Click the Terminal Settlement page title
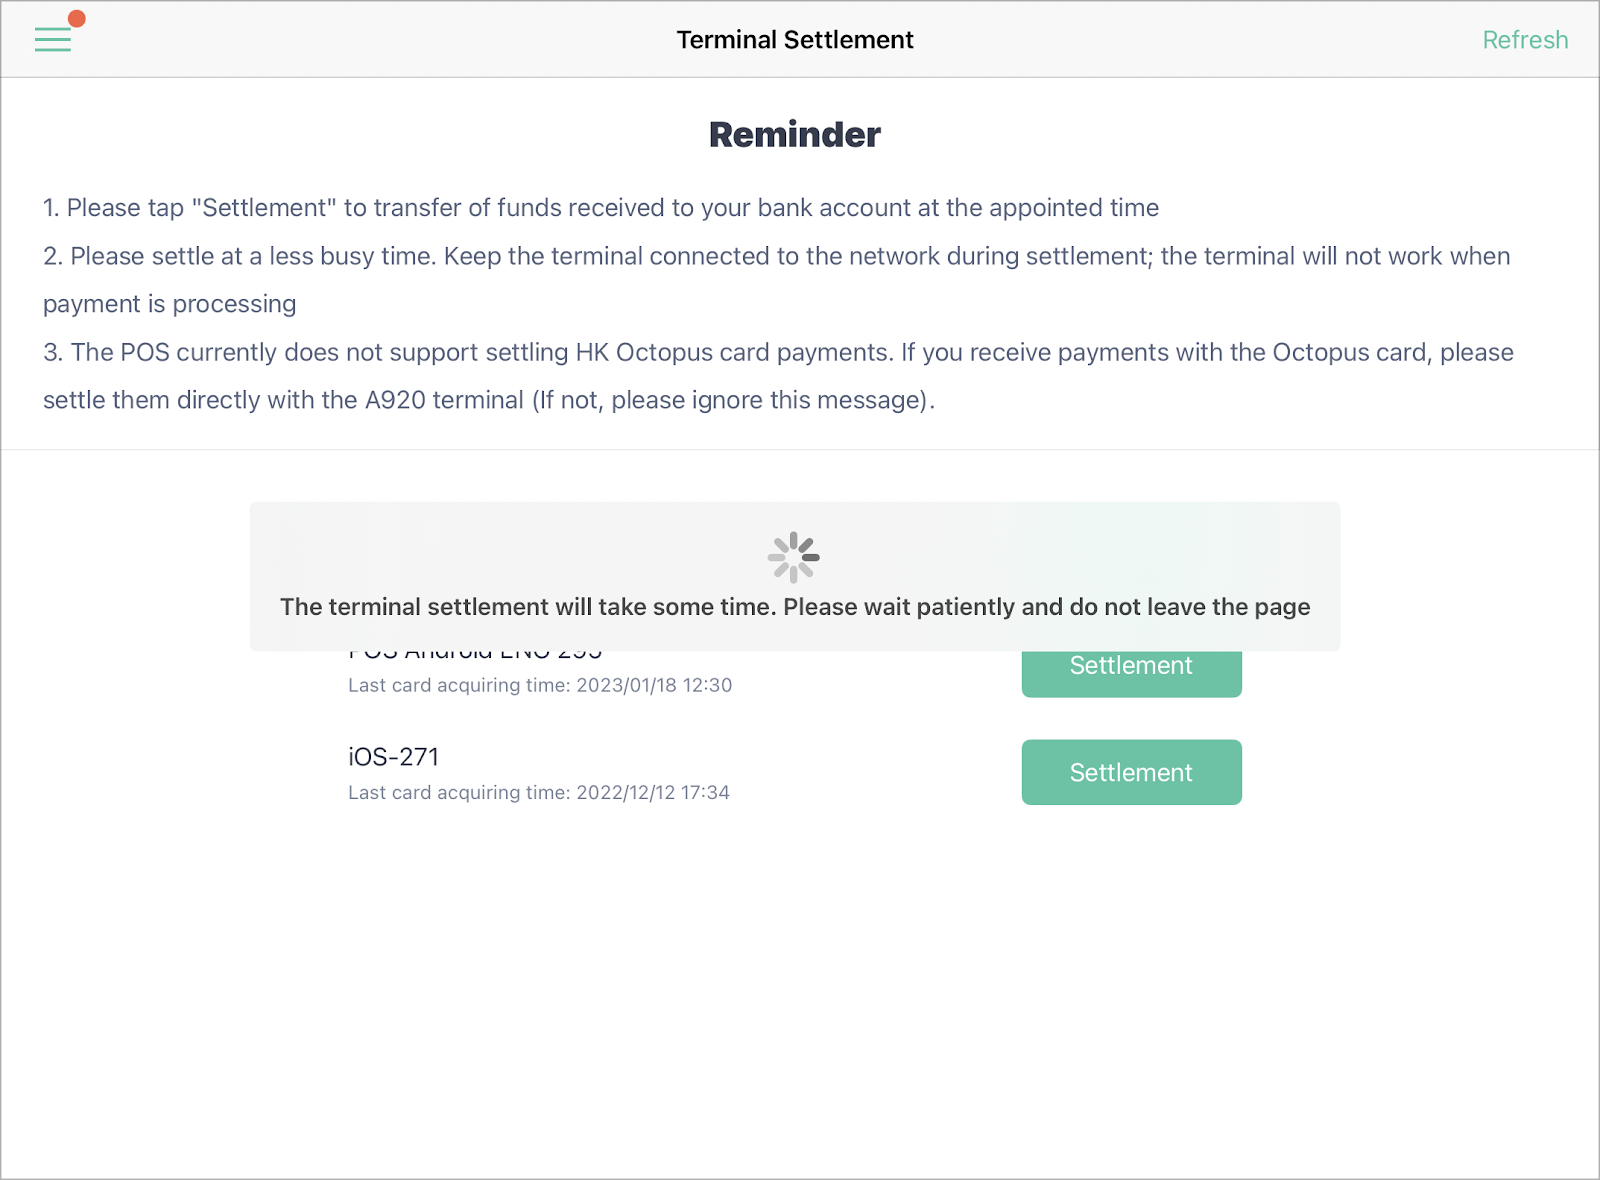 click(795, 40)
